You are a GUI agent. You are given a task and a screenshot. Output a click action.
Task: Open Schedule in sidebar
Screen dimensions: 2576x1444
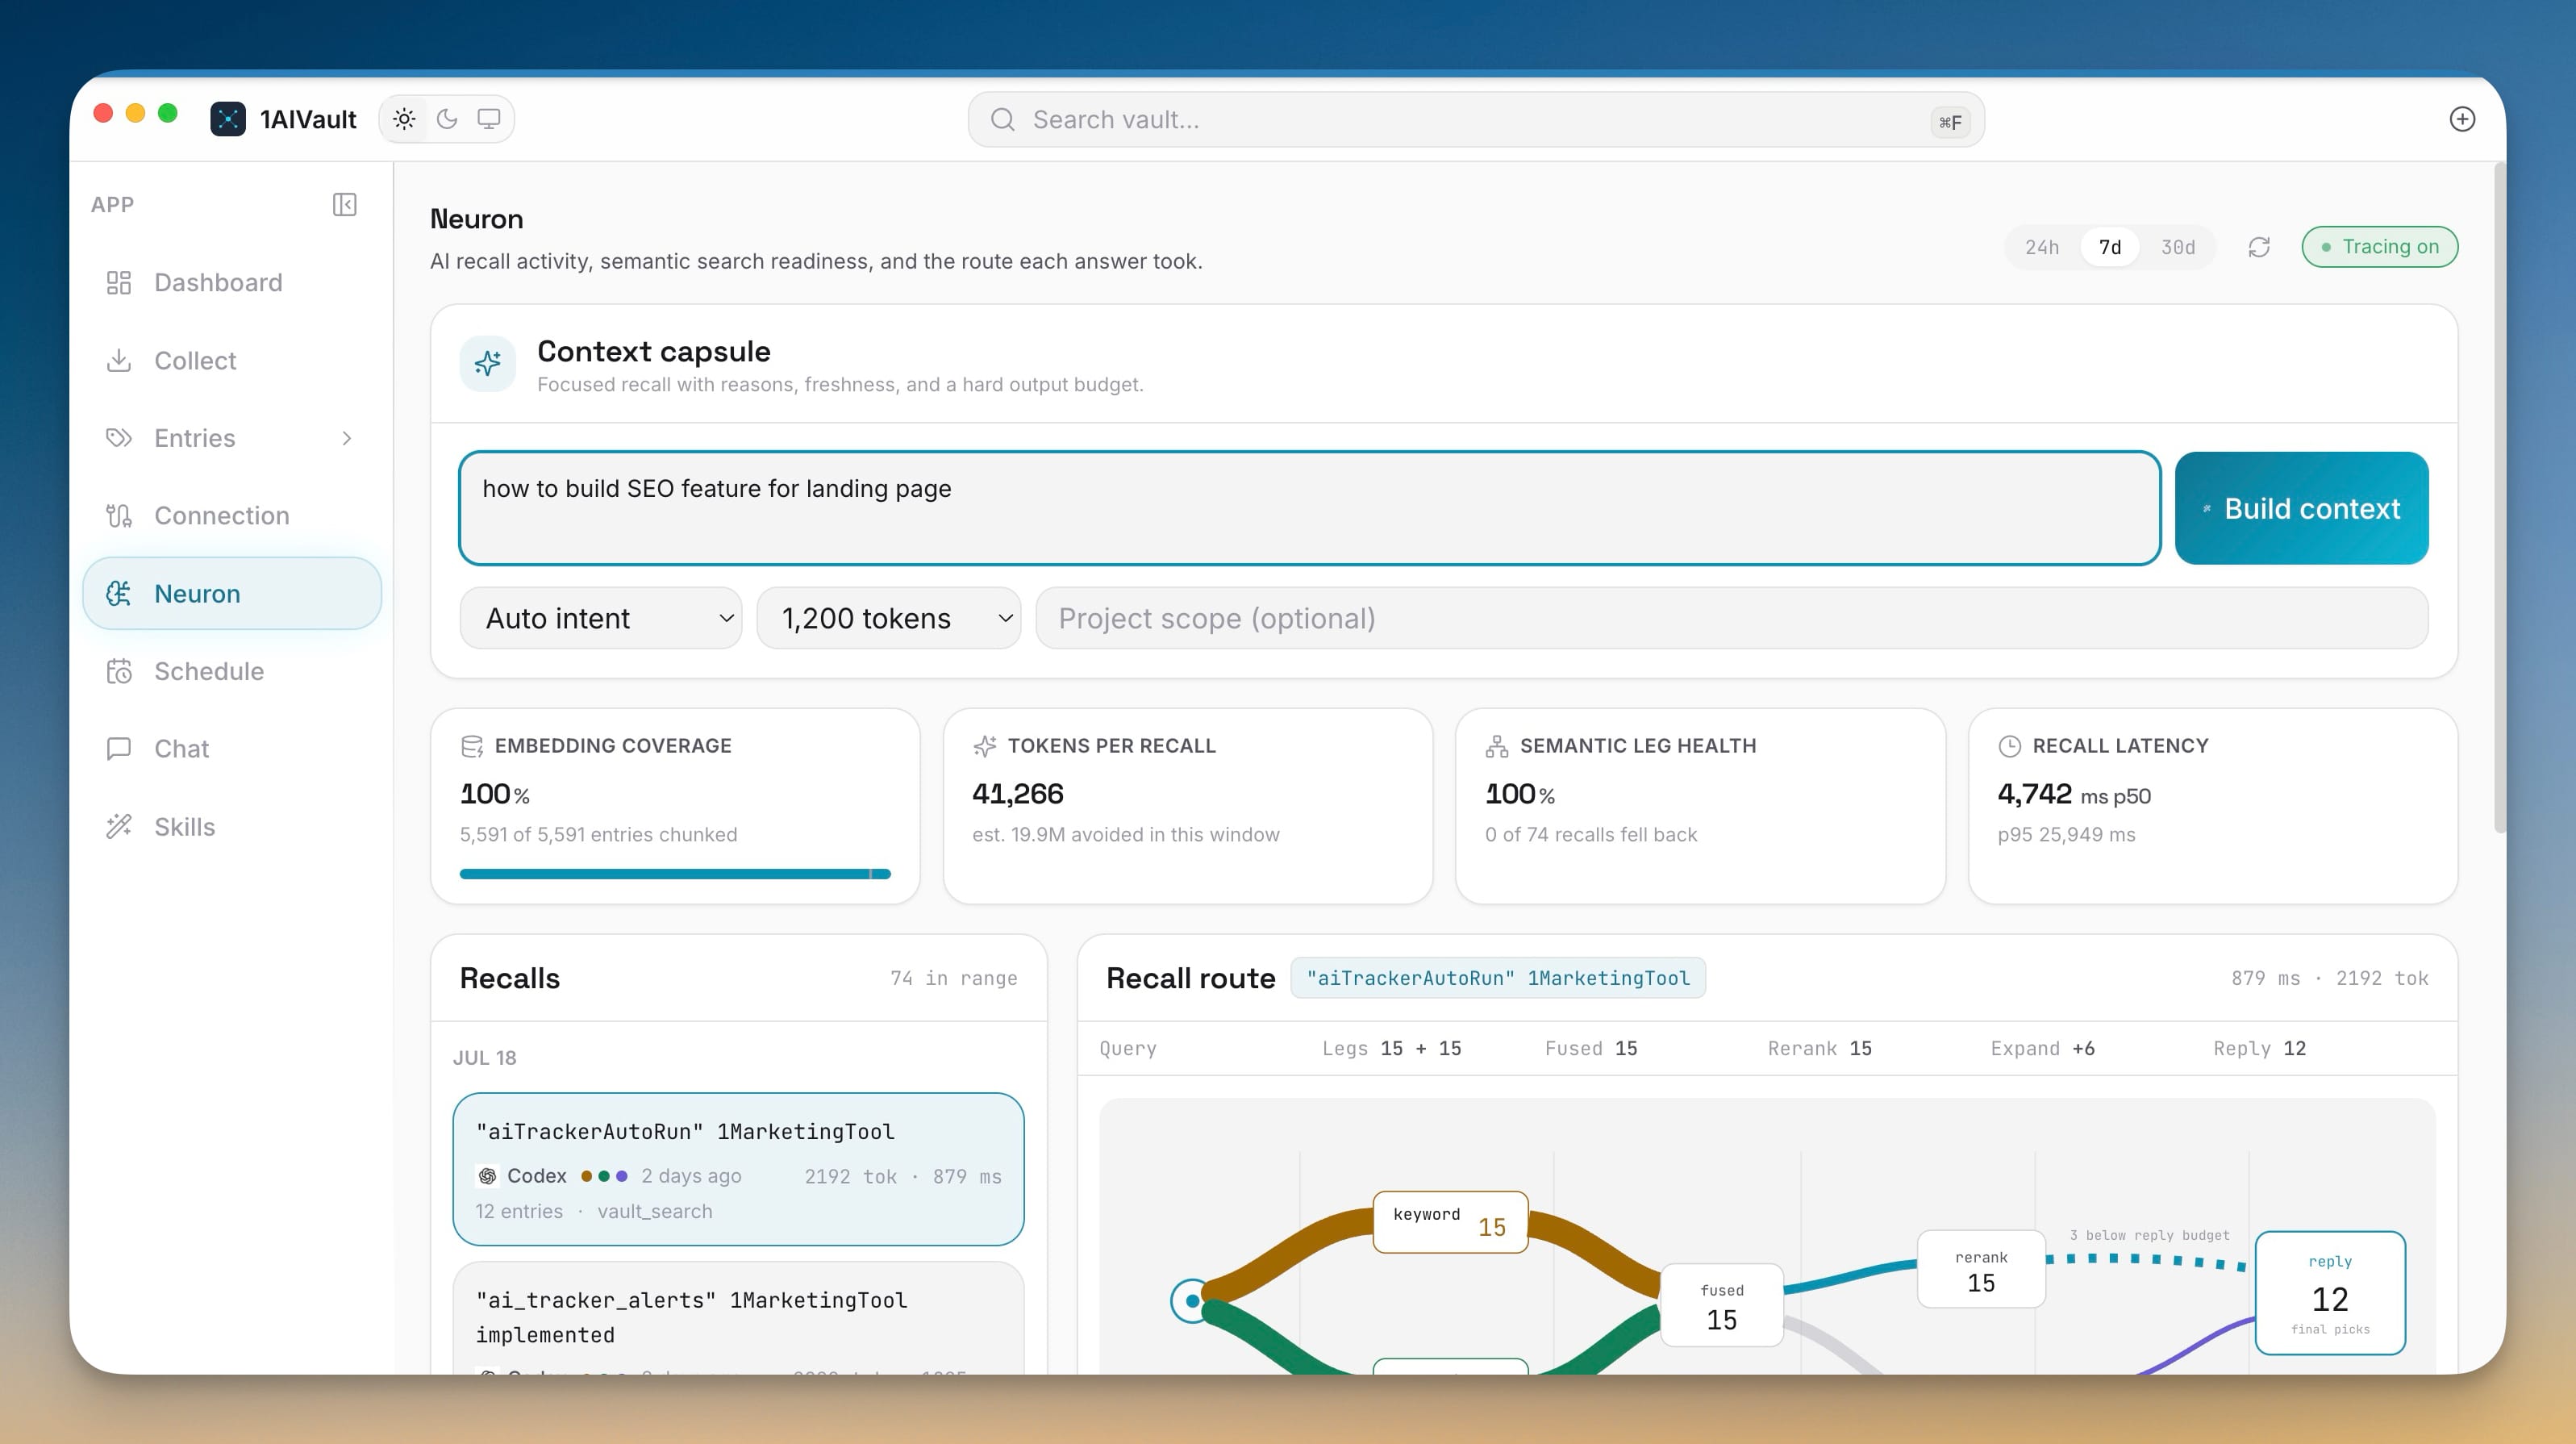click(232, 671)
